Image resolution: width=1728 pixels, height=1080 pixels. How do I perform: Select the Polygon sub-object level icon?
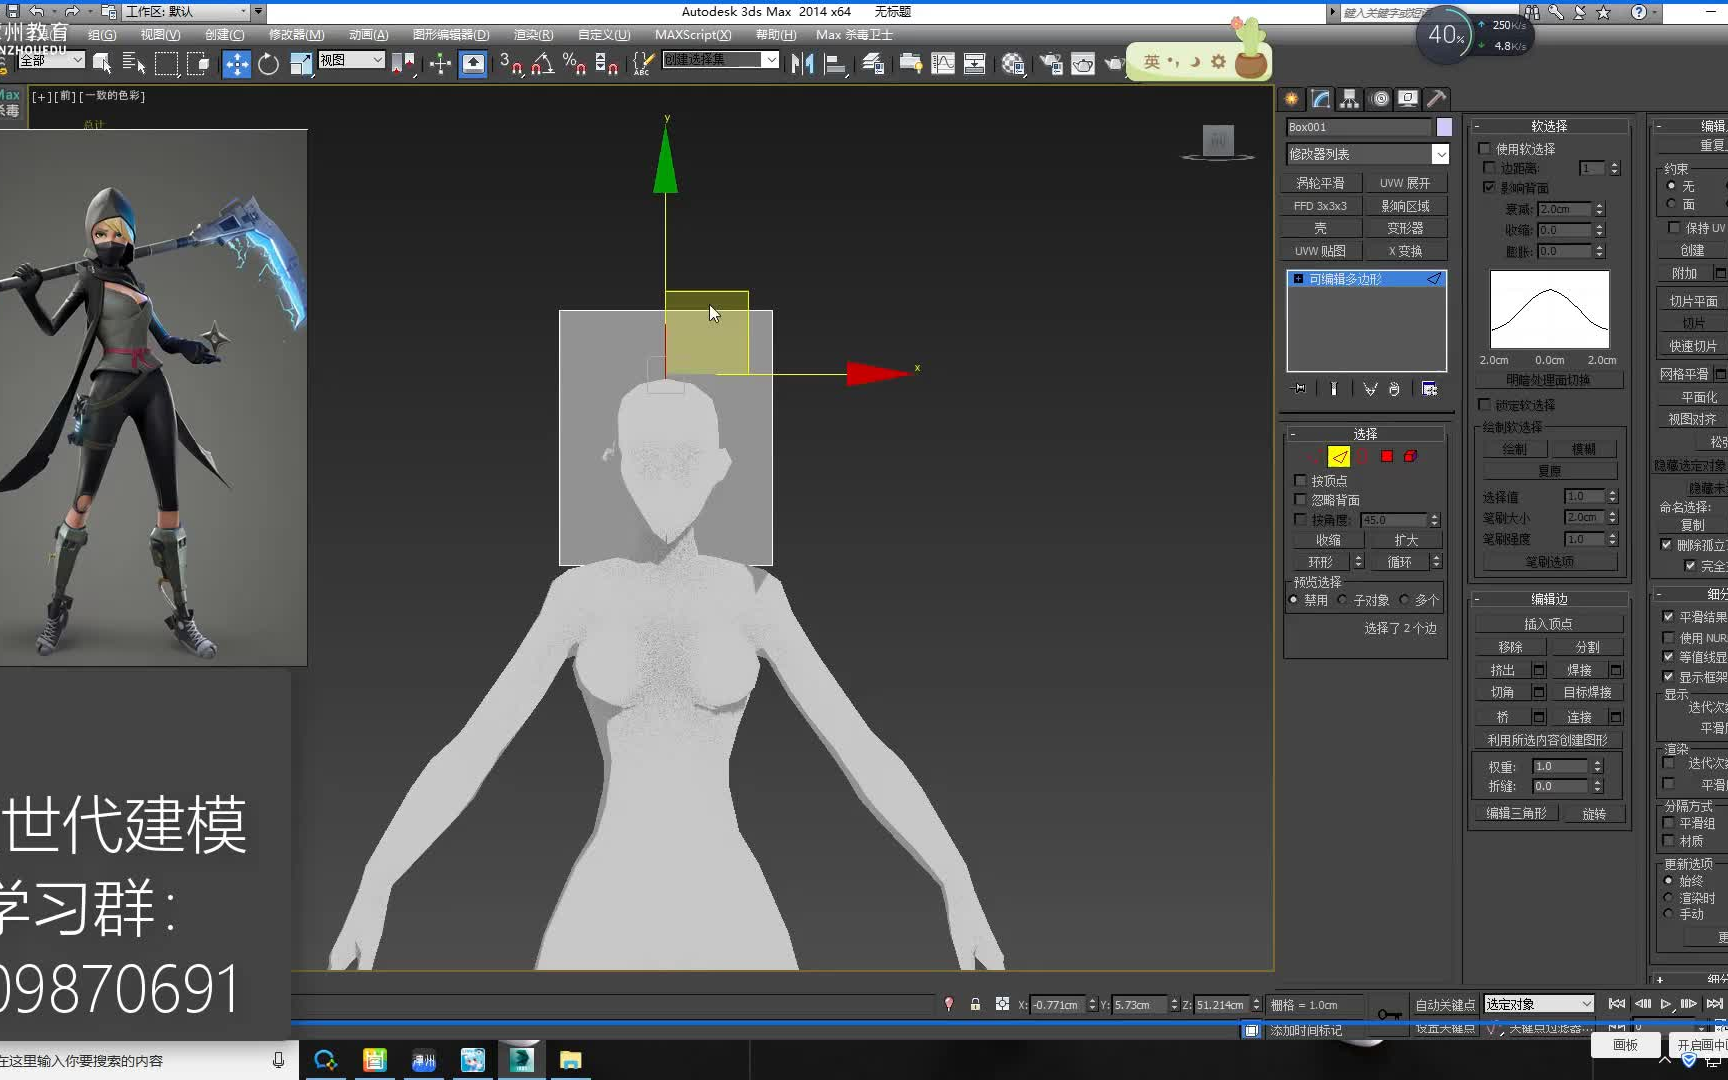click(1387, 456)
